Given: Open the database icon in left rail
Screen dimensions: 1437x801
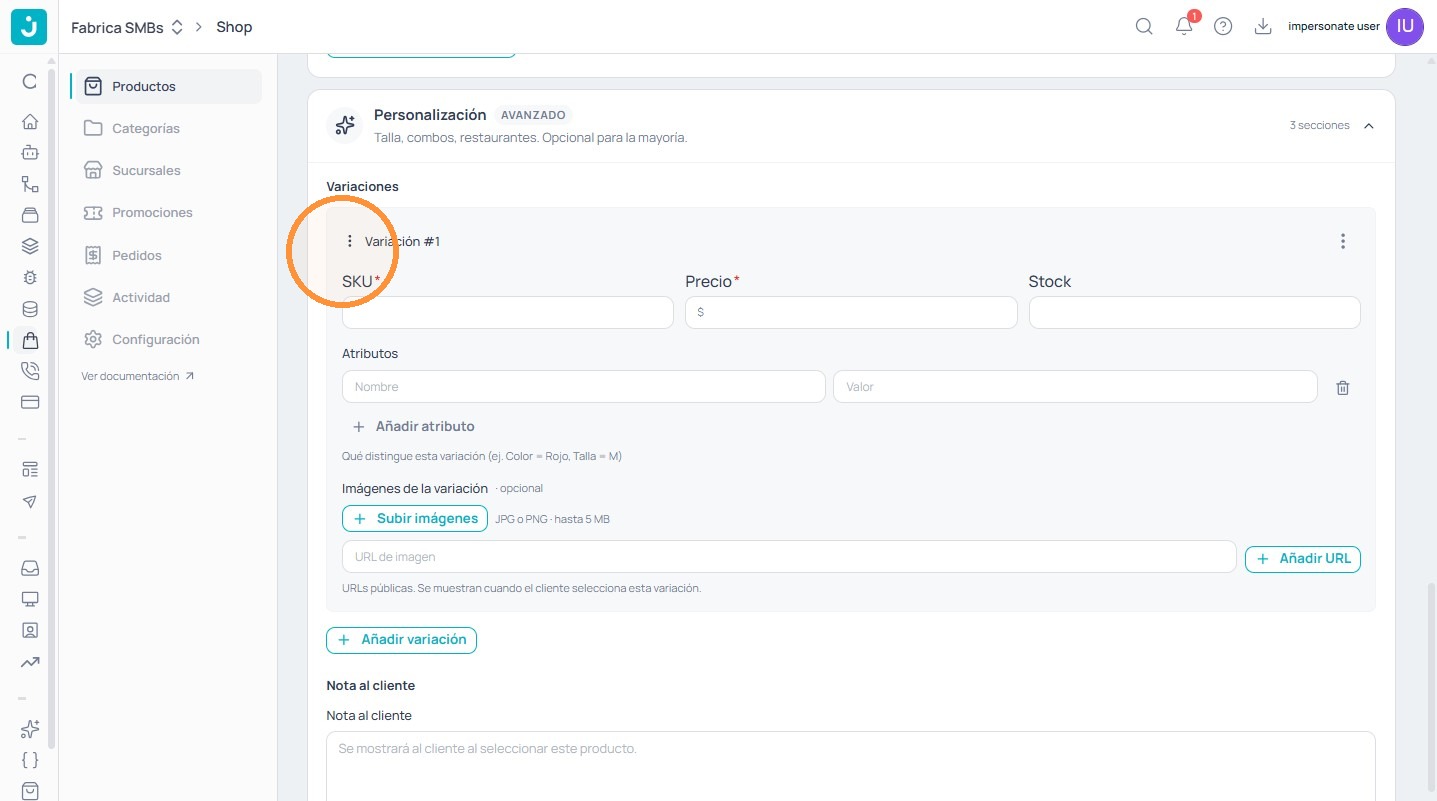Looking at the screenshot, I should [x=30, y=309].
